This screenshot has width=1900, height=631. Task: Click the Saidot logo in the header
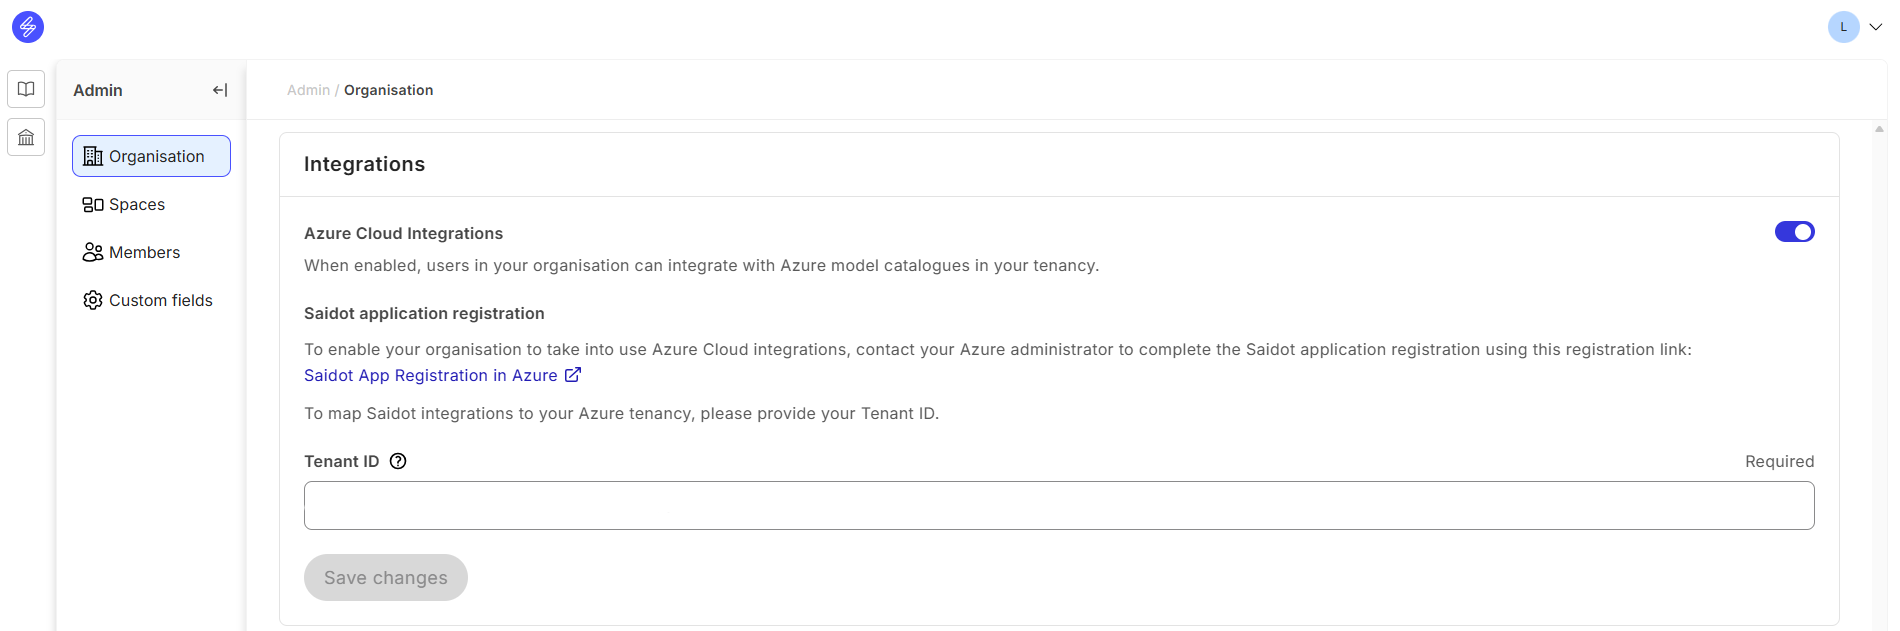pos(28,27)
